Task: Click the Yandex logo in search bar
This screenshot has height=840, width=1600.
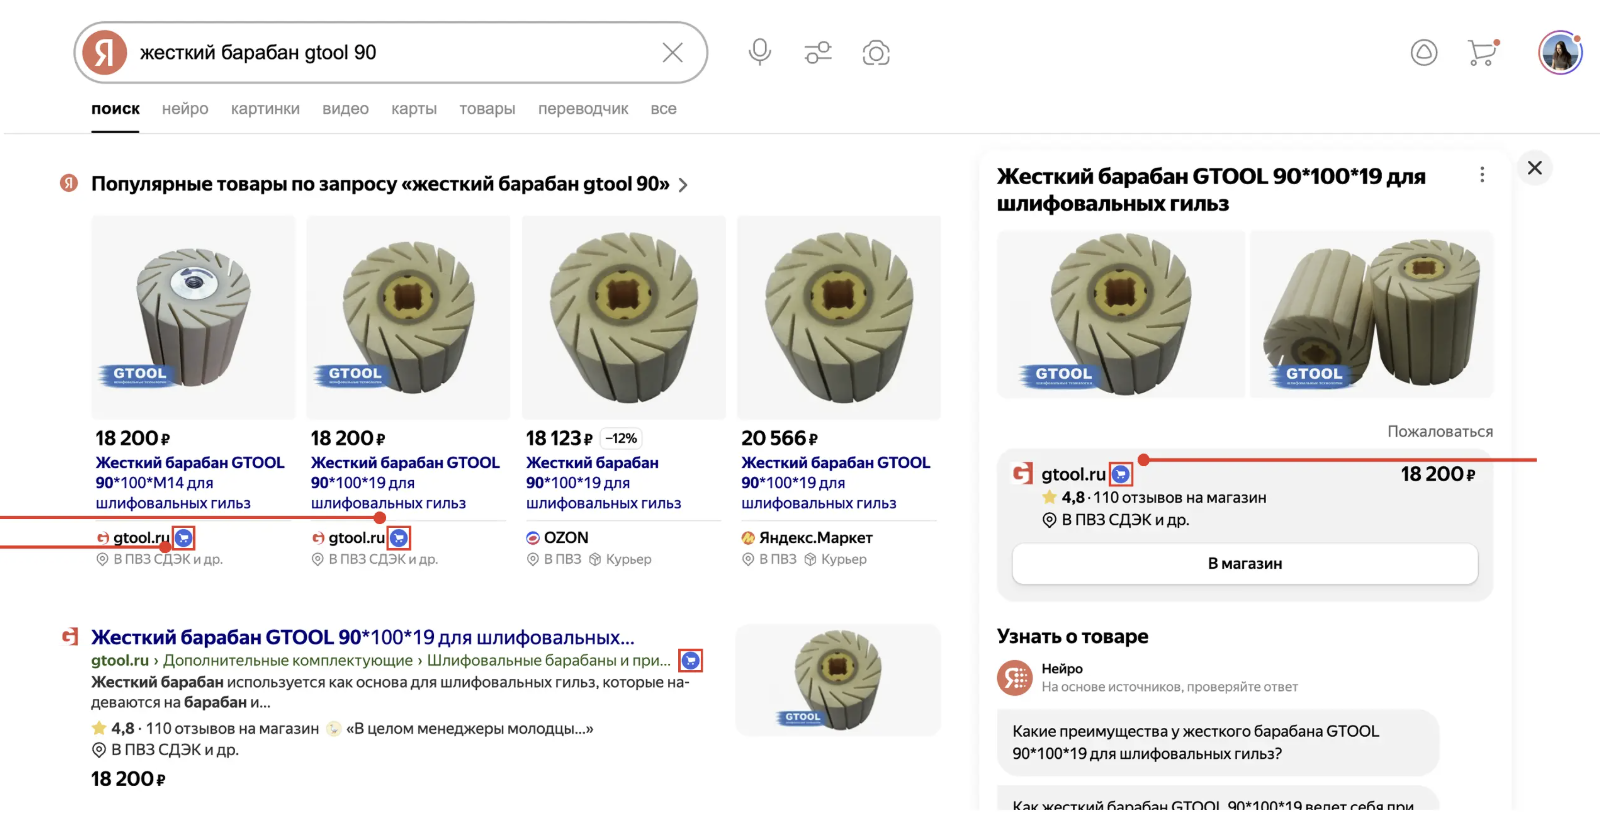Action: 105,53
